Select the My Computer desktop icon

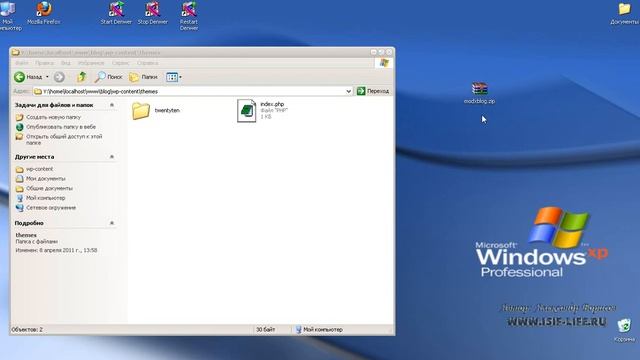(8, 16)
